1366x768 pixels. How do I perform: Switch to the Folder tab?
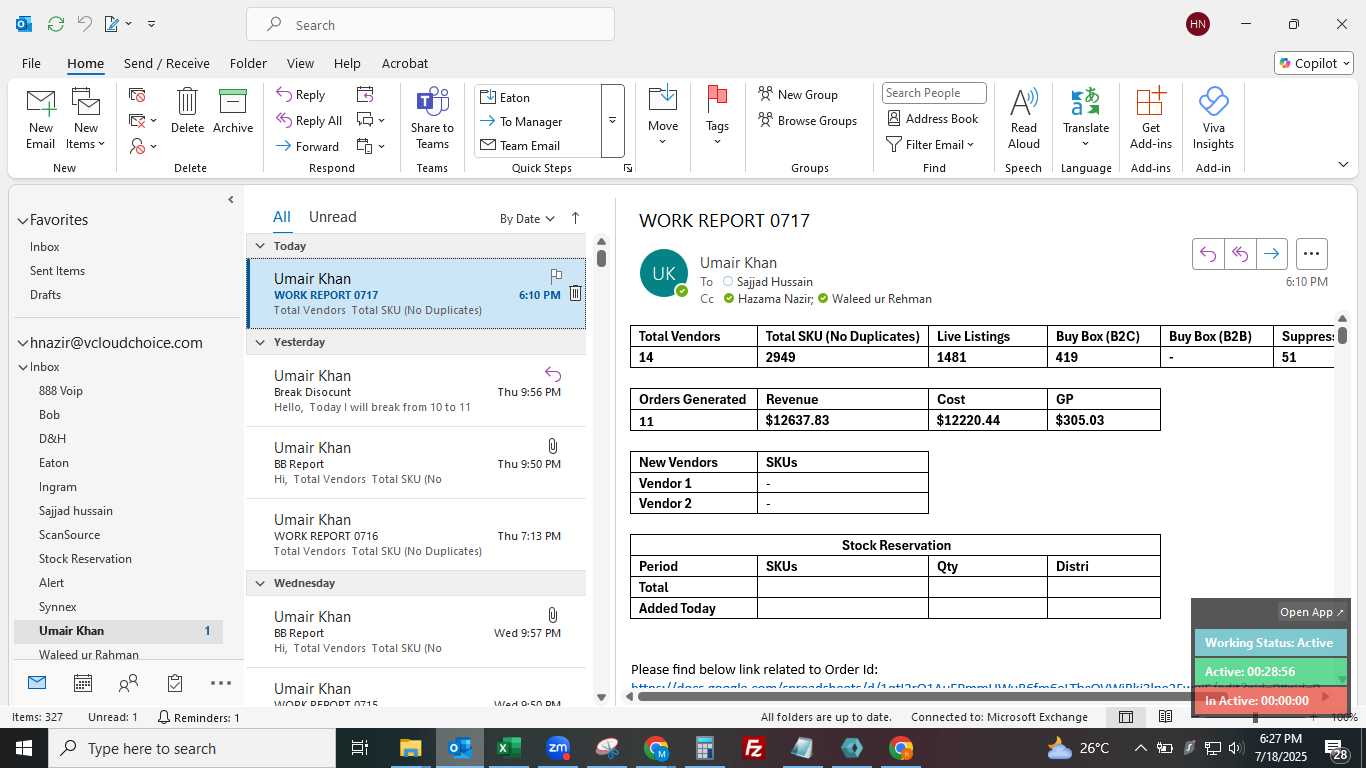248,63
